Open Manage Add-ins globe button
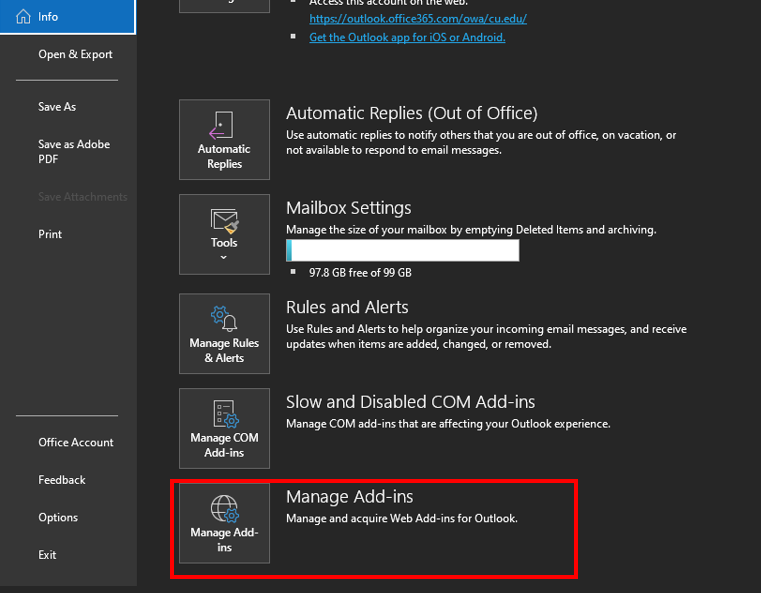Screen dimensions: 761x593 (224, 523)
